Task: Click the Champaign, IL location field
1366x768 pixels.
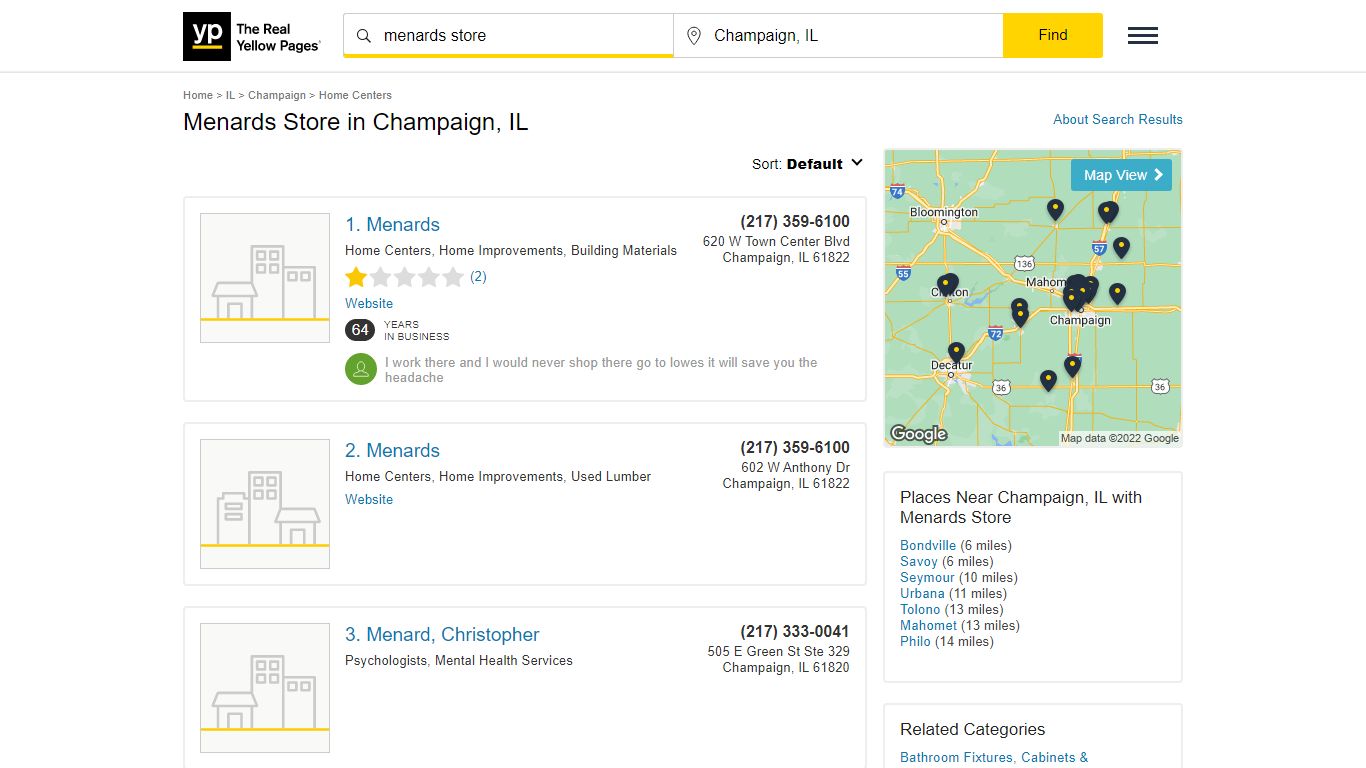Action: 838,36
